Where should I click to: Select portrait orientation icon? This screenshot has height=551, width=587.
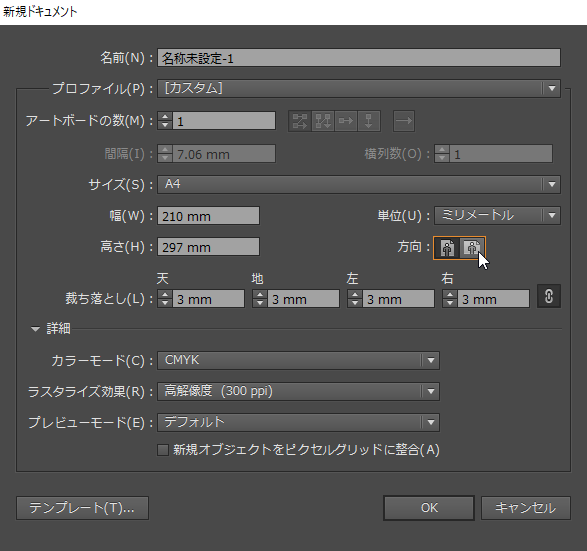(x=447, y=248)
